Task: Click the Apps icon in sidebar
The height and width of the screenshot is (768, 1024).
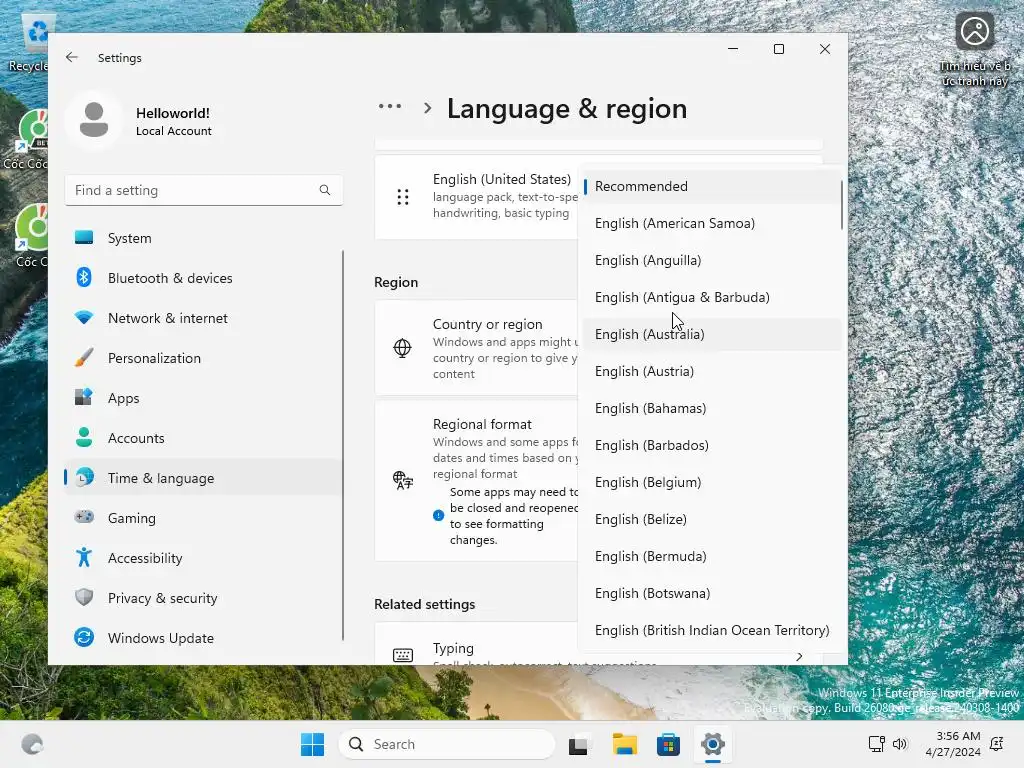Action: pyautogui.click(x=84, y=397)
